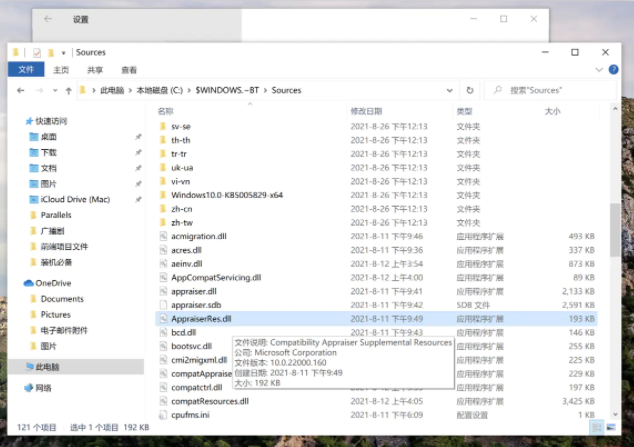This screenshot has height=447, width=634.
Task: Switch to large icons view
Action: click(611, 427)
